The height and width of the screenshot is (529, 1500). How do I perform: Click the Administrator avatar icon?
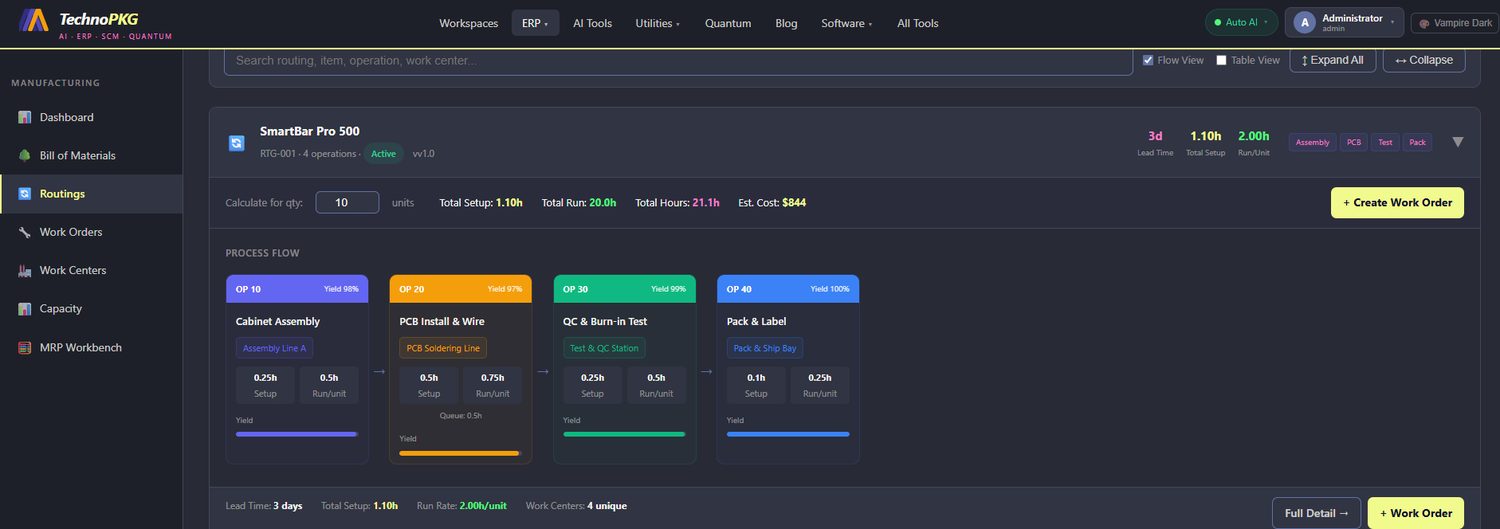1304,22
